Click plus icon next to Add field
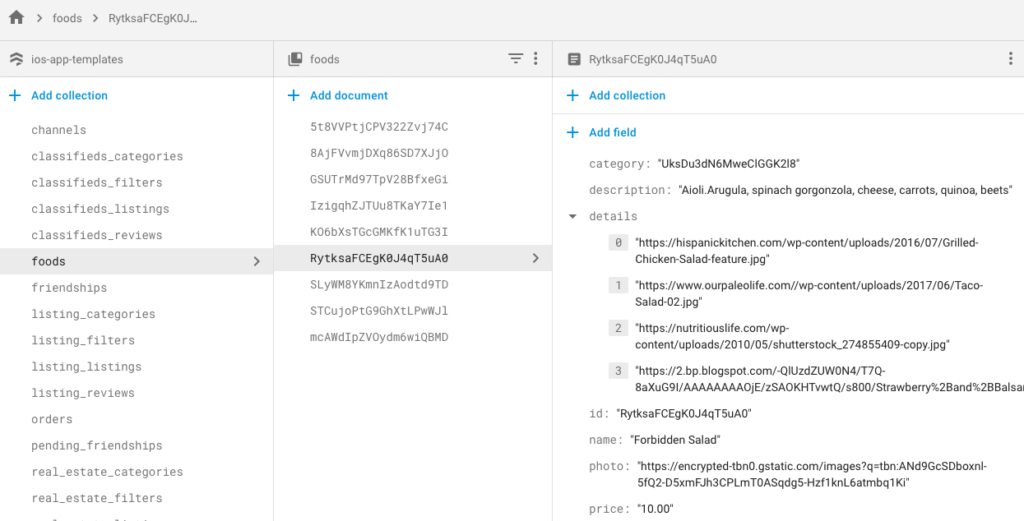Image resolution: width=1024 pixels, height=521 pixels. (x=572, y=132)
